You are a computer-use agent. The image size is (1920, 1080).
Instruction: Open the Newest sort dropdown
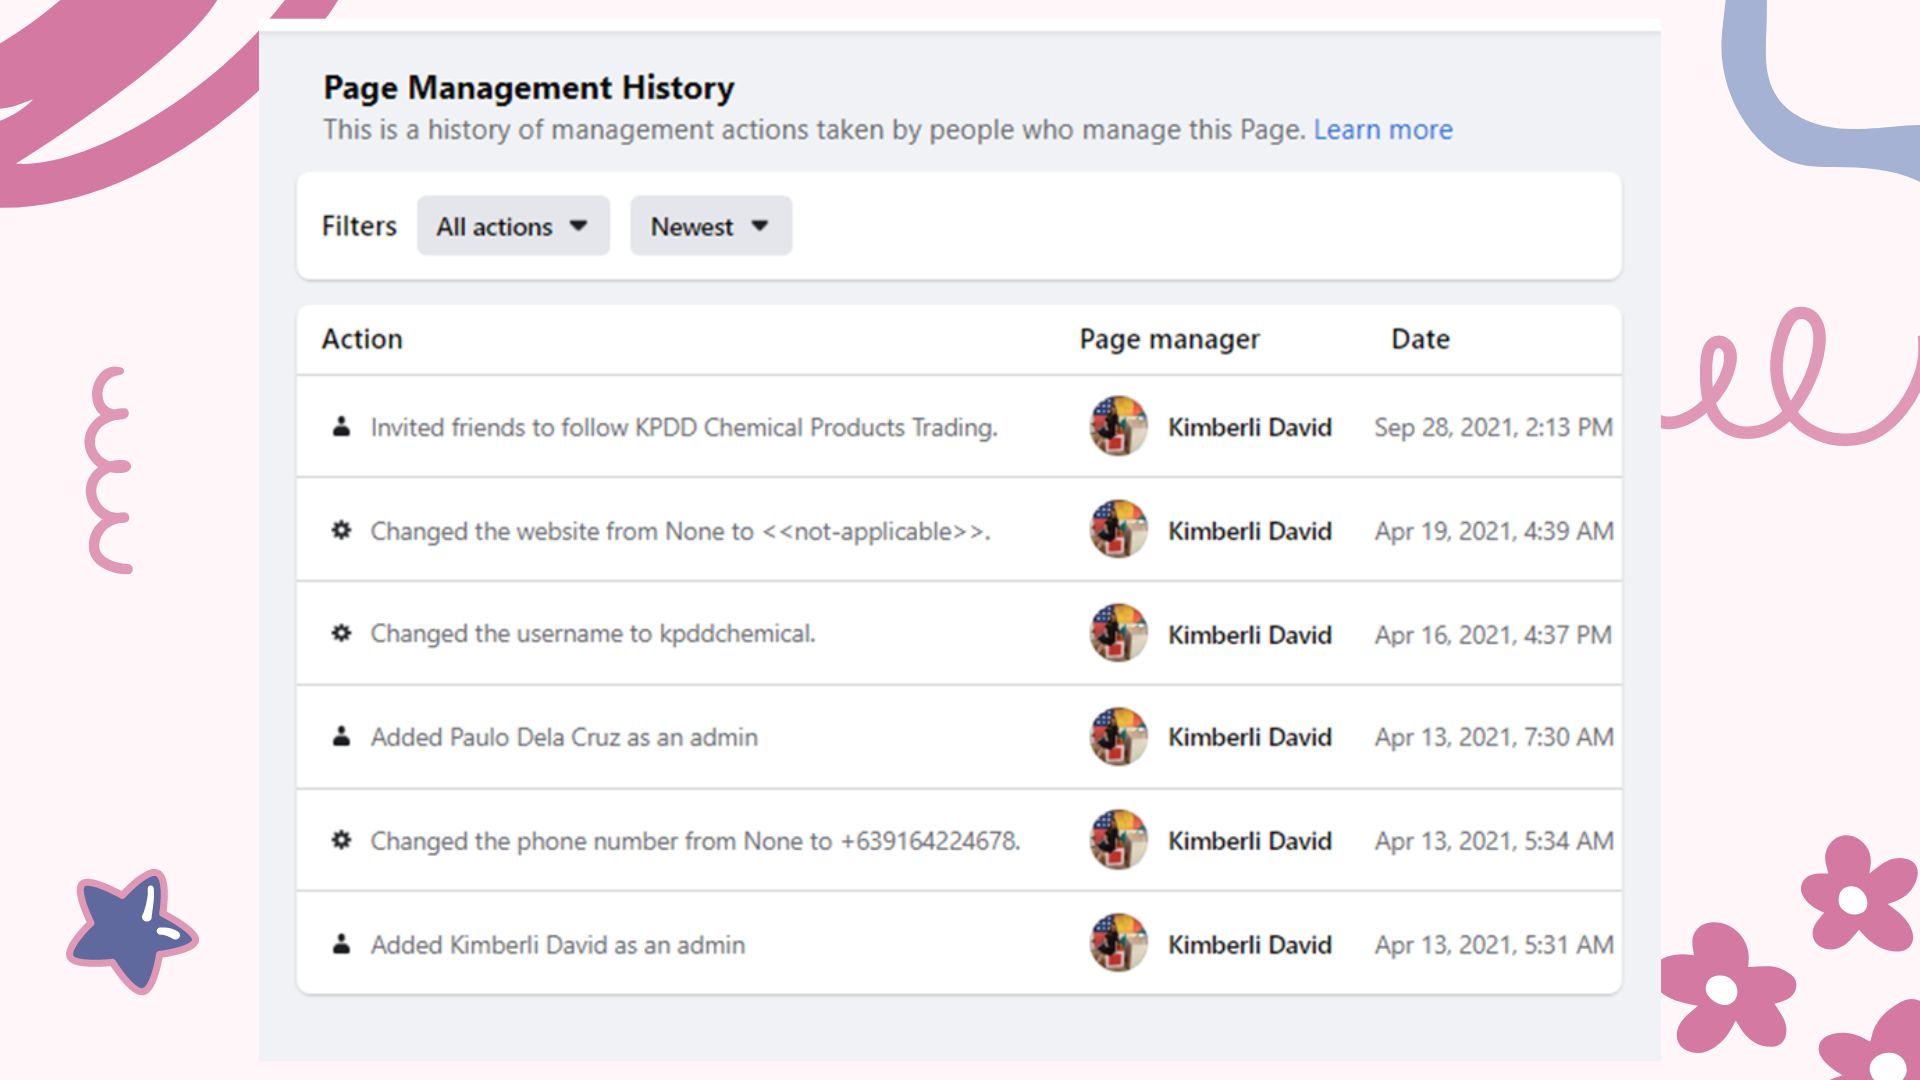tap(710, 227)
